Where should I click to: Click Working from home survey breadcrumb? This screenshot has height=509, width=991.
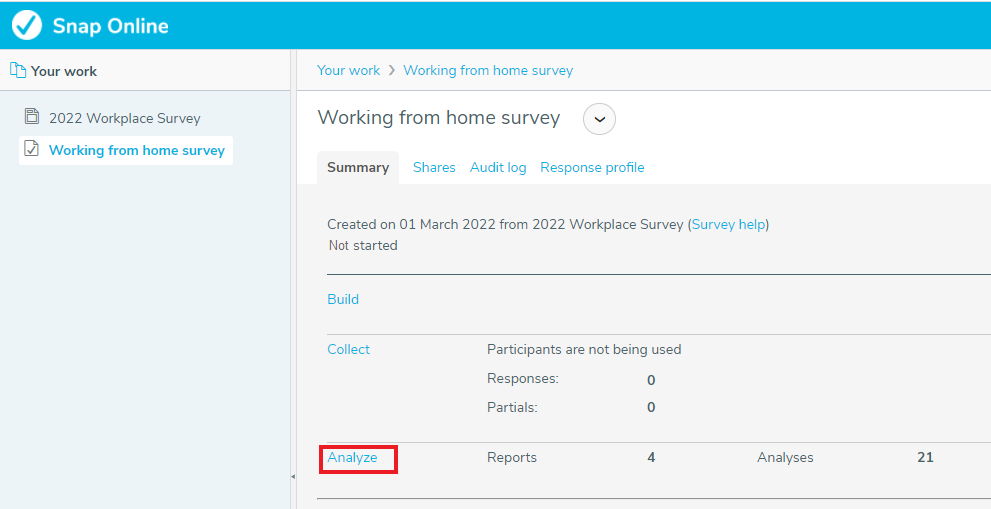click(488, 70)
